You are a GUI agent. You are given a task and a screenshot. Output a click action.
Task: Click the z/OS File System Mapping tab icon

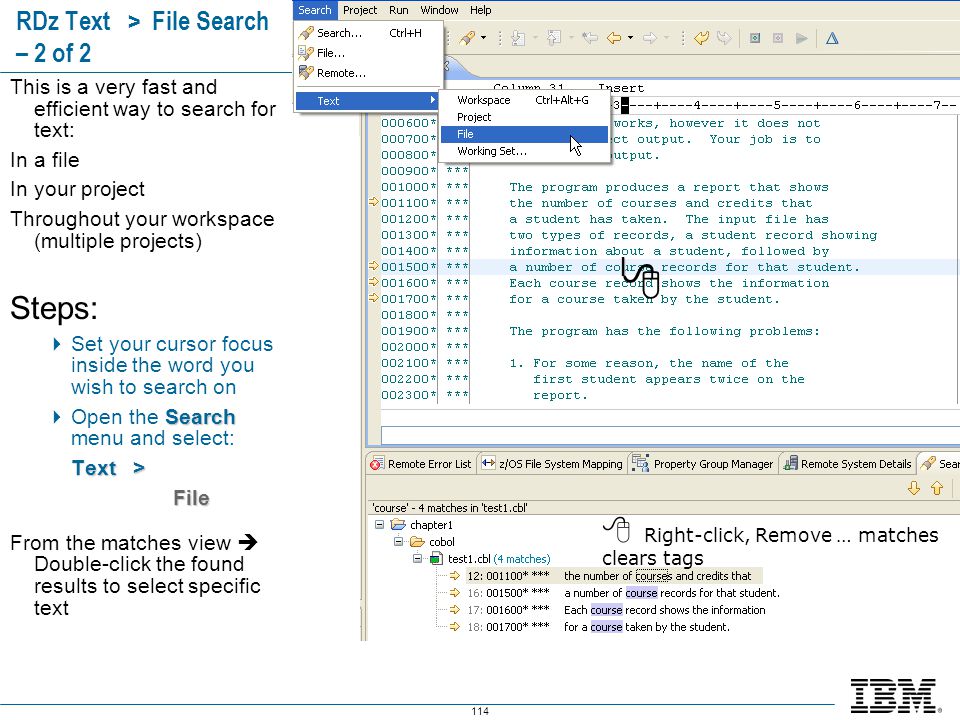[x=488, y=463]
